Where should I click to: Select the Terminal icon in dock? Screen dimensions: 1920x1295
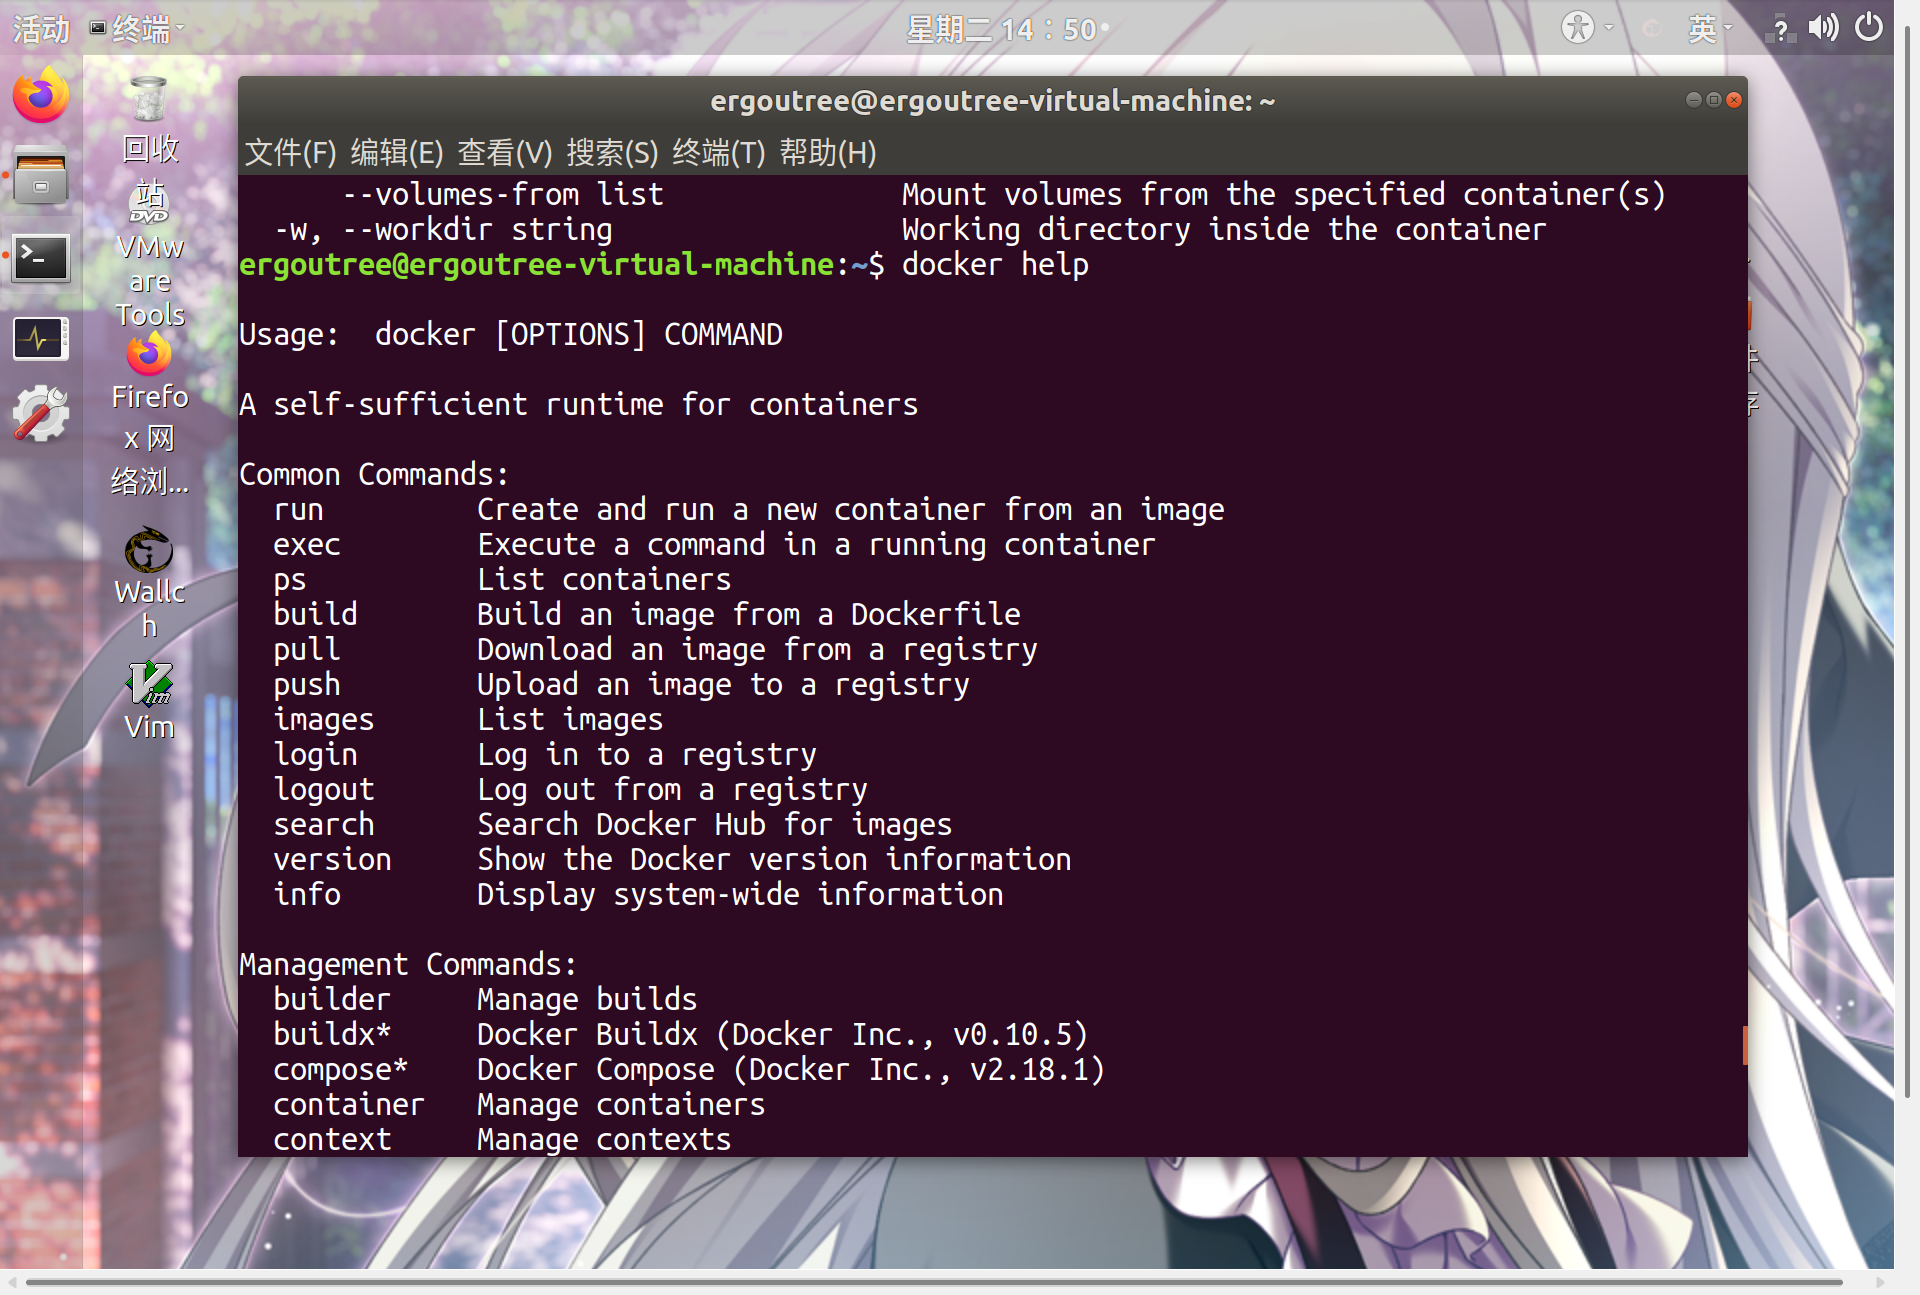(41, 258)
